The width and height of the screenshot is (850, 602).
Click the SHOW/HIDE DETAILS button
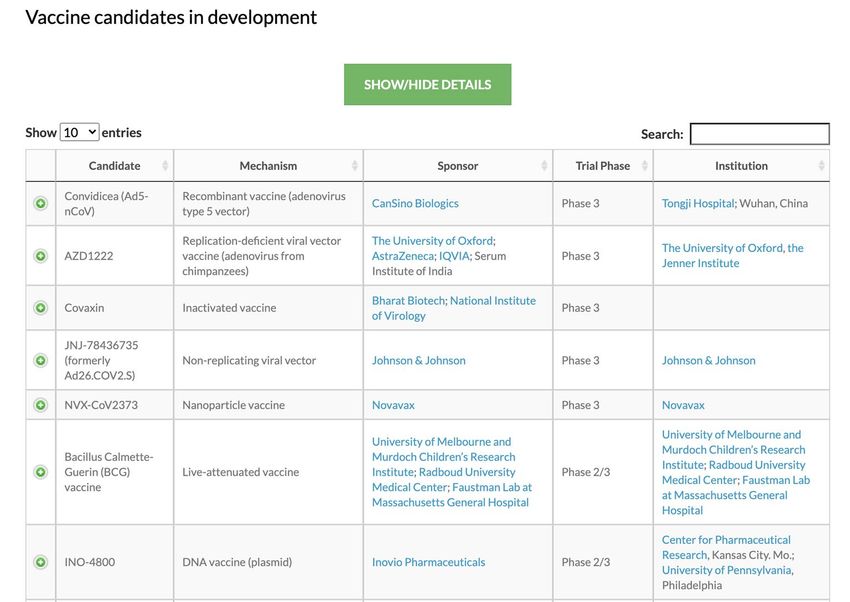click(427, 85)
